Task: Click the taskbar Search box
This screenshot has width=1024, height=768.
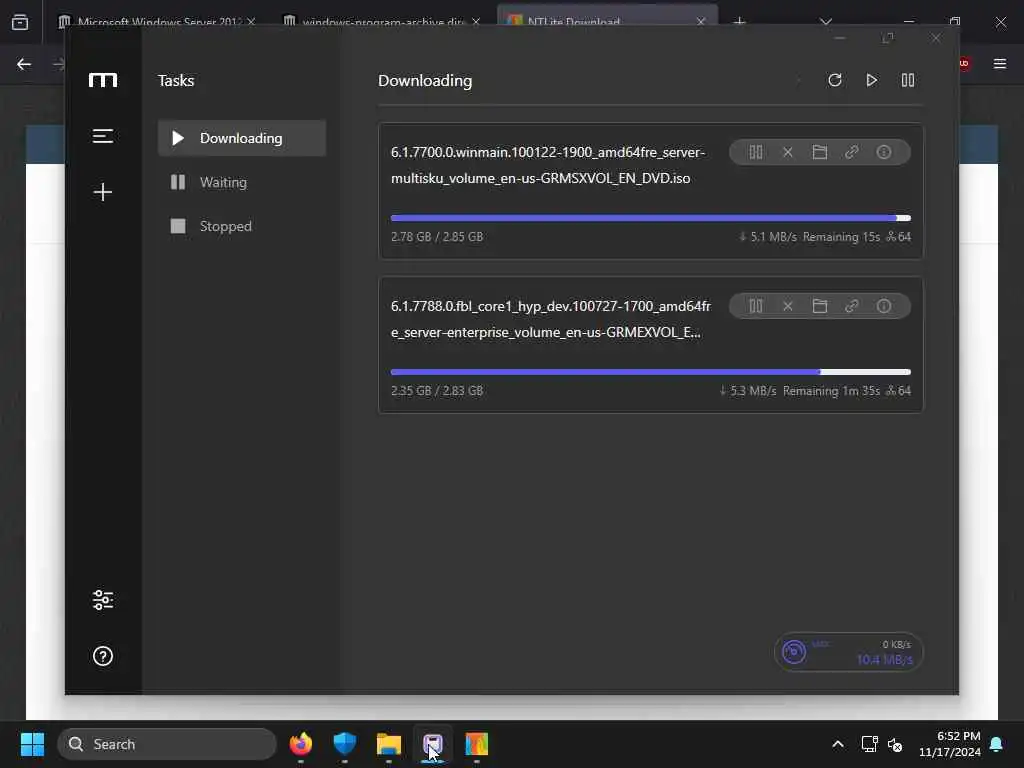Action: [x=167, y=744]
